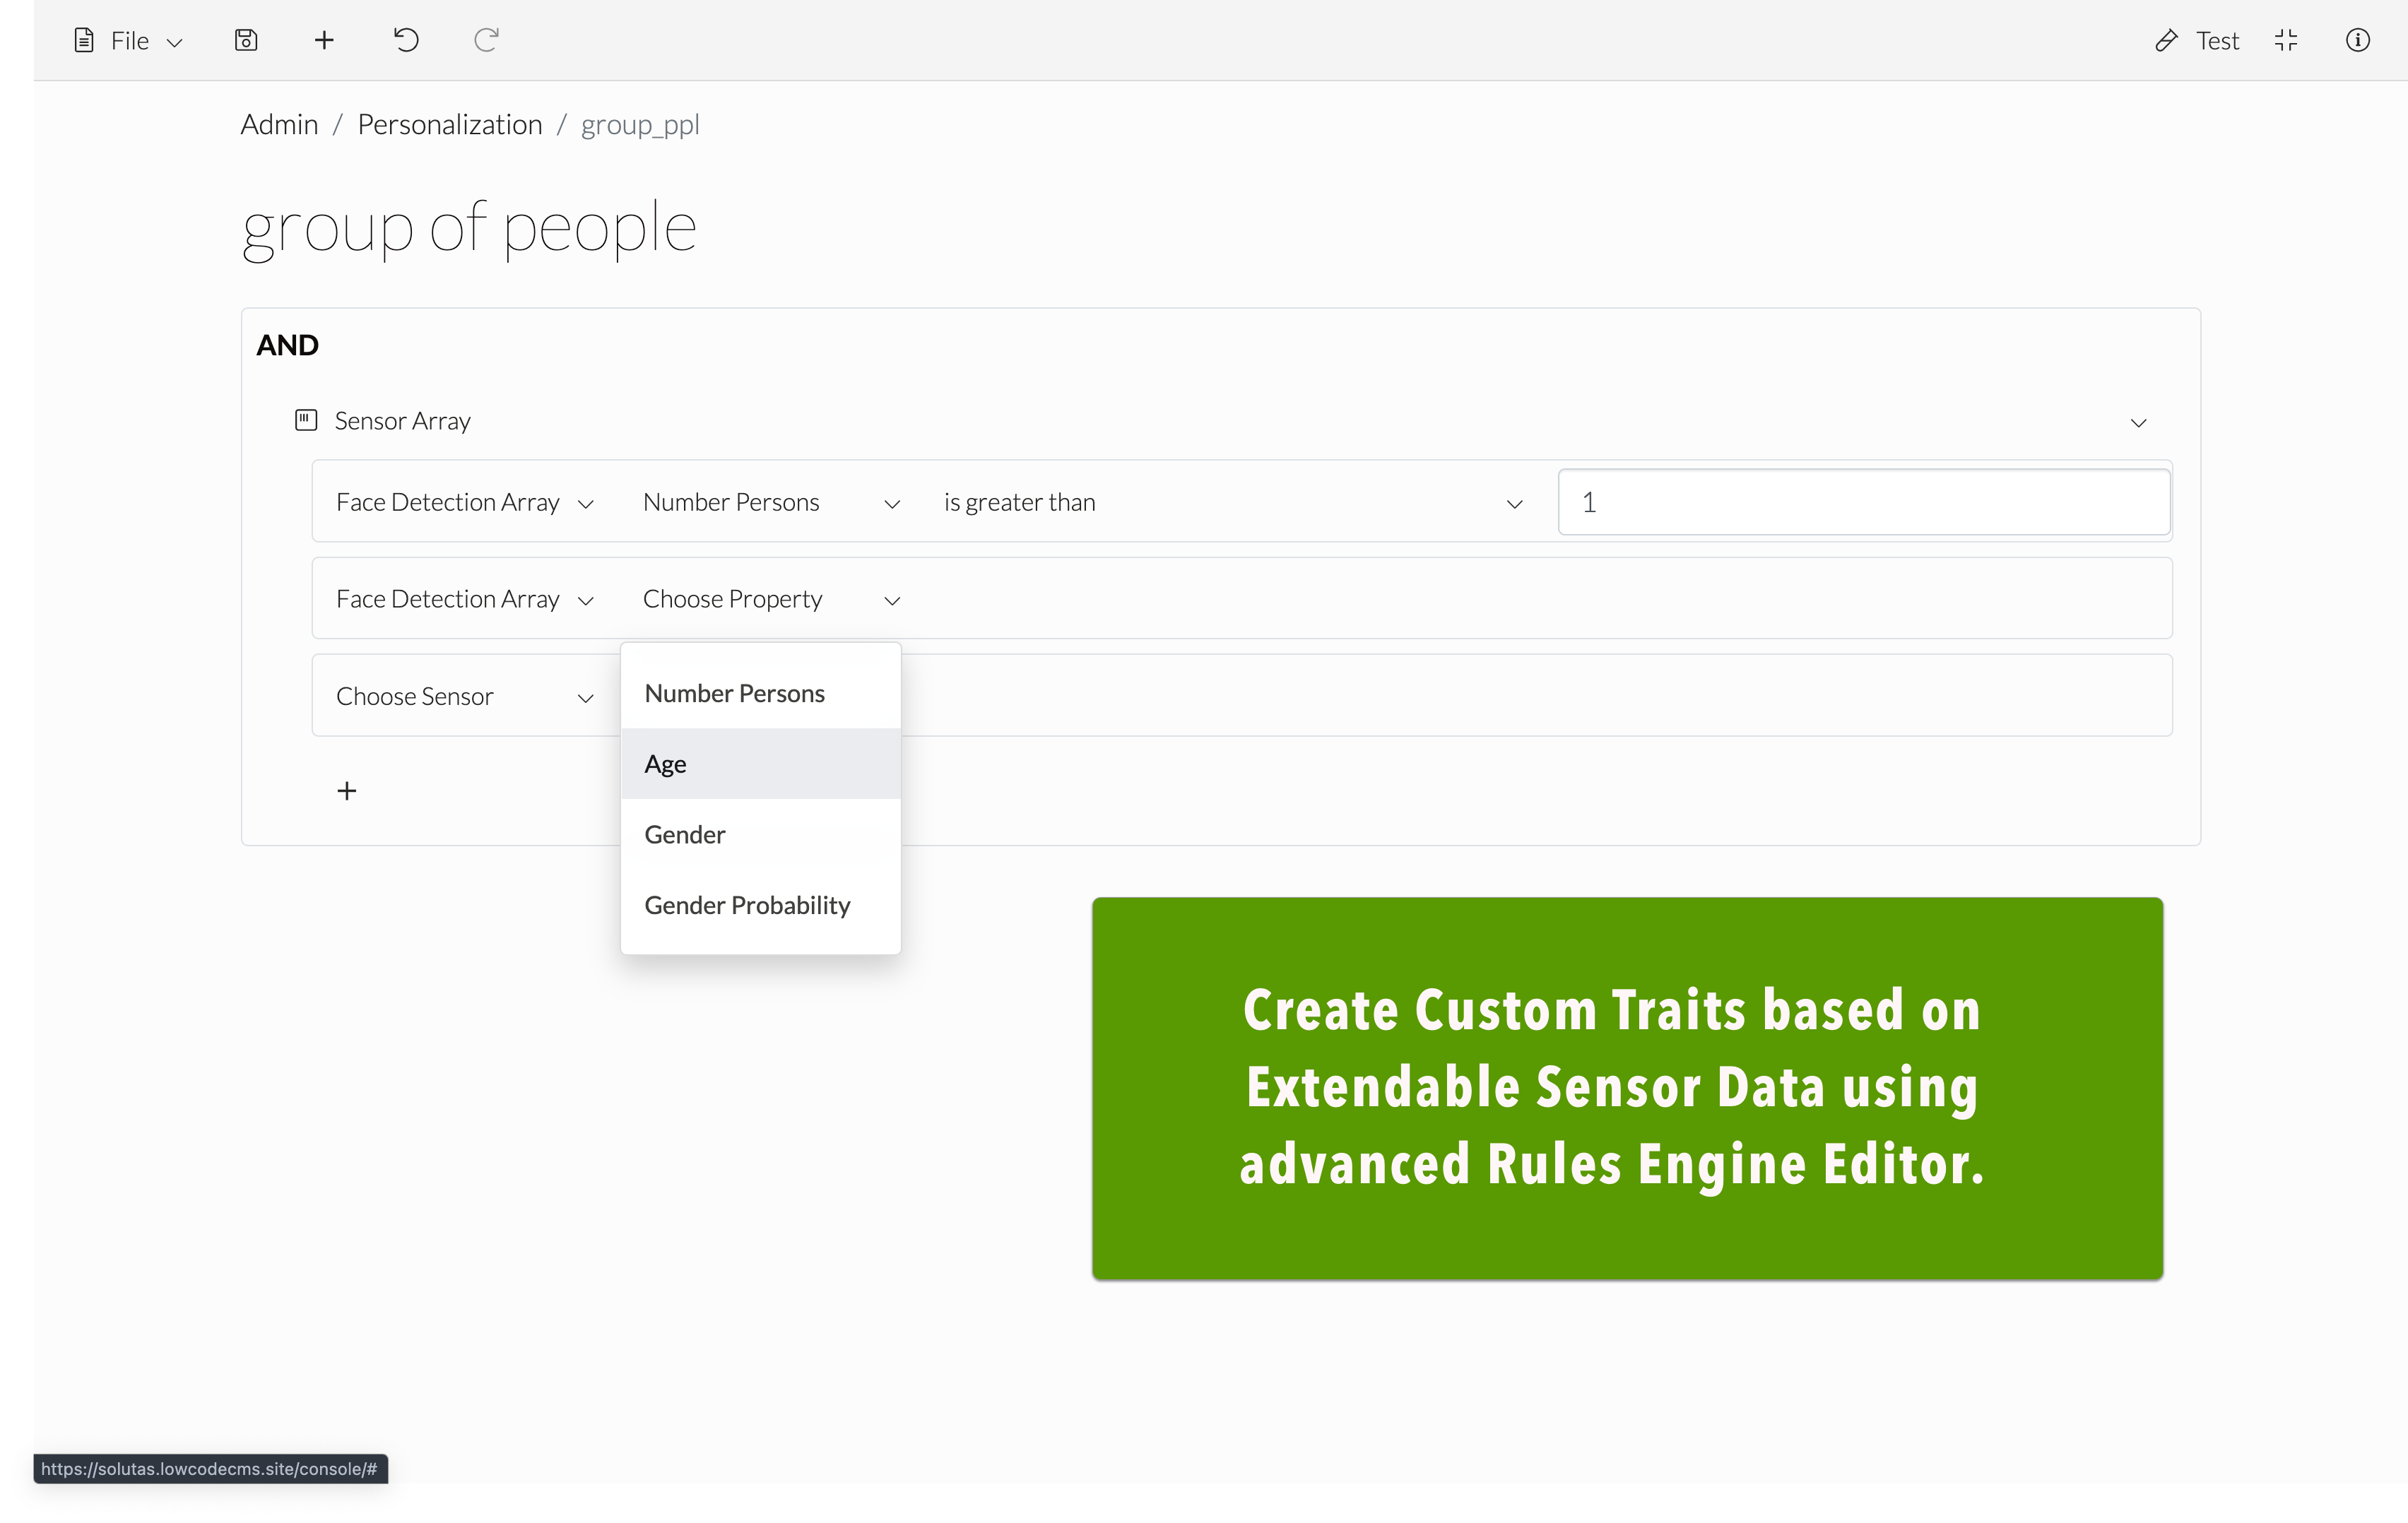Image resolution: width=2408 pixels, height=1523 pixels.
Task: Go to Personalization breadcrumb link
Action: tap(450, 124)
